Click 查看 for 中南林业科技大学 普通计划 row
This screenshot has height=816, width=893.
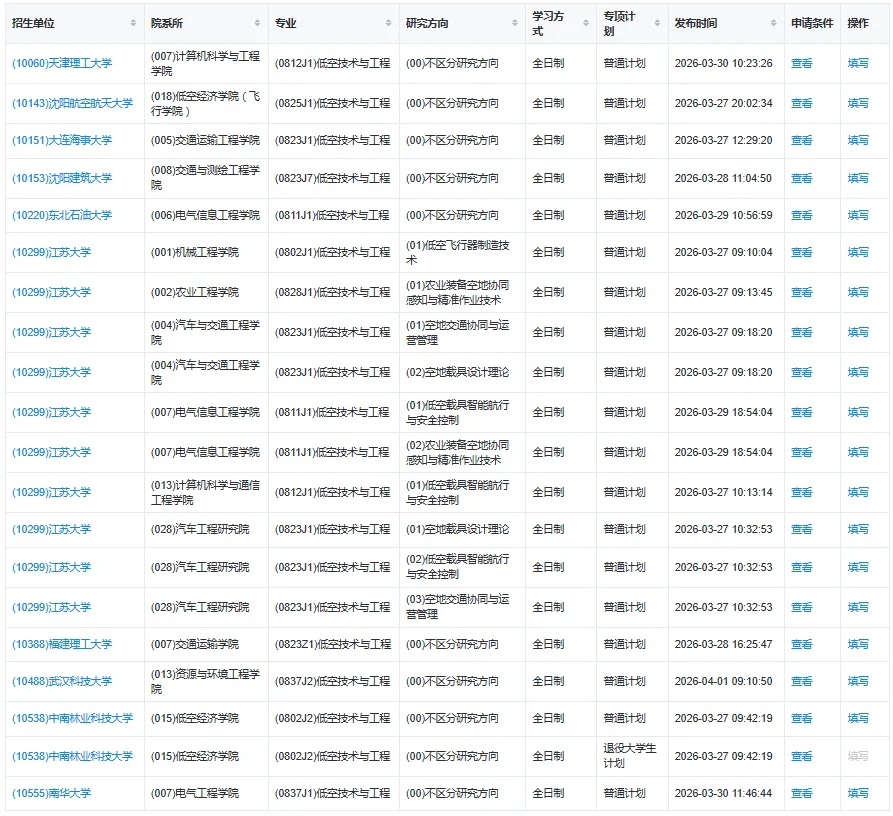pos(801,718)
